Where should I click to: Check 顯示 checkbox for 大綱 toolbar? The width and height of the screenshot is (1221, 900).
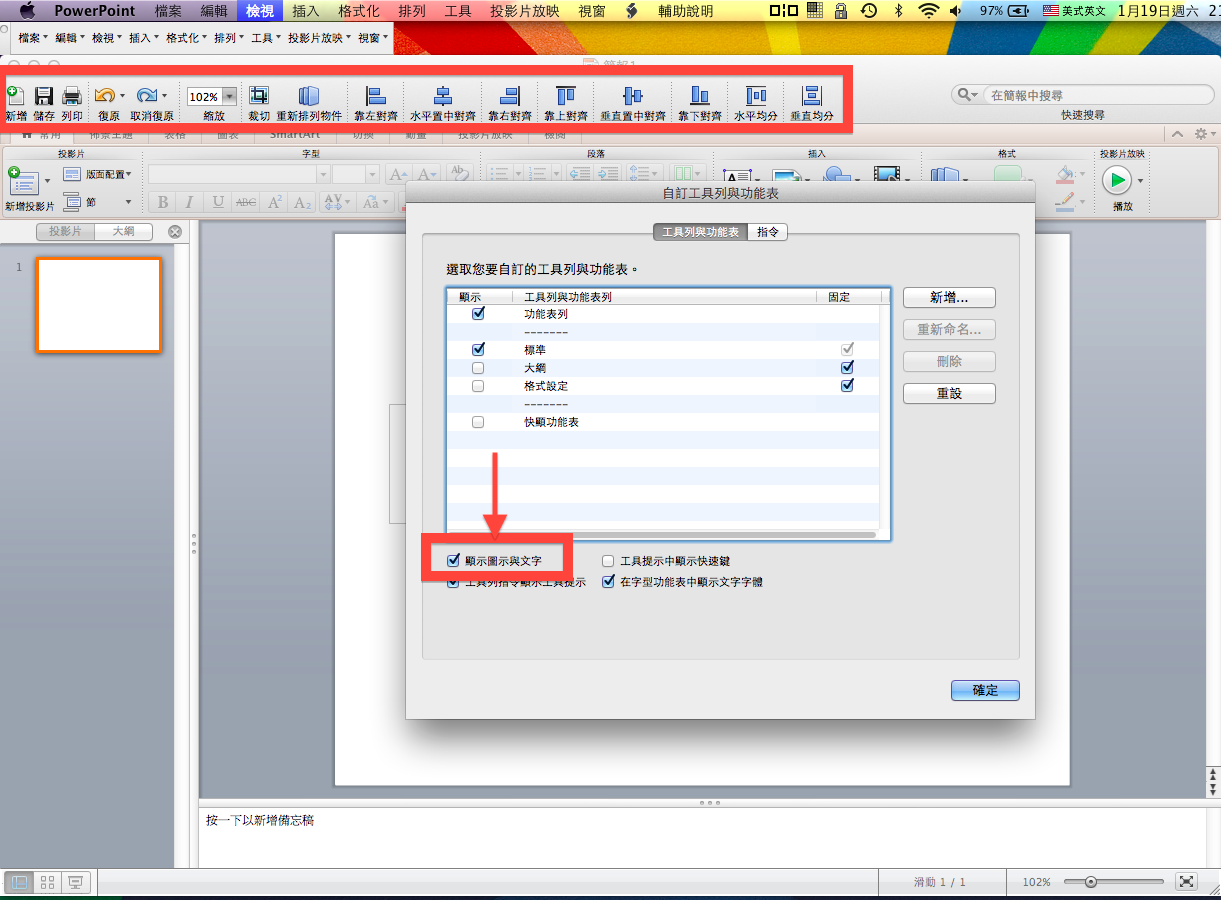[478, 368]
